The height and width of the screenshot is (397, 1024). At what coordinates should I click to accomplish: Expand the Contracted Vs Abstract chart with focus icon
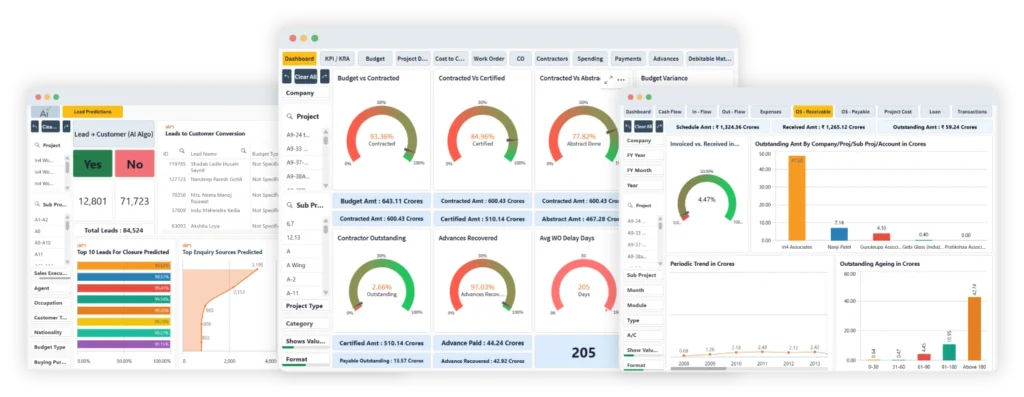[609, 80]
